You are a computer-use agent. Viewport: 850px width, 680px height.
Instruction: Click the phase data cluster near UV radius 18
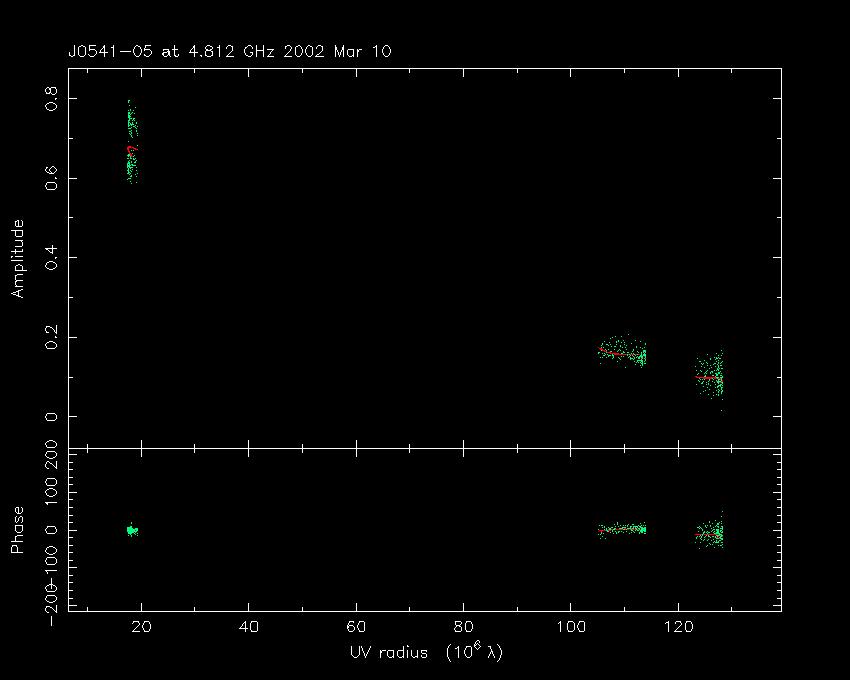tap(132, 530)
